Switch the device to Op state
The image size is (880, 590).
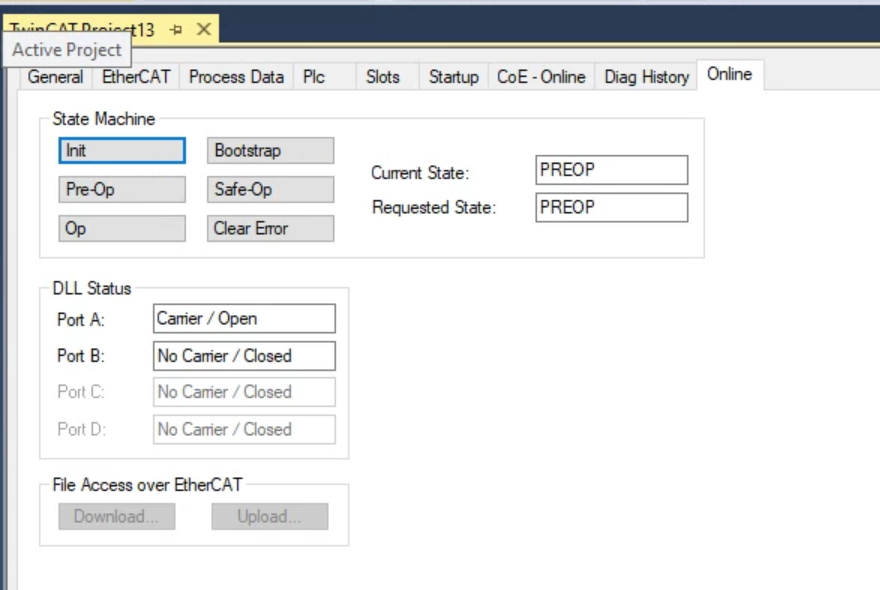(122, 228)
